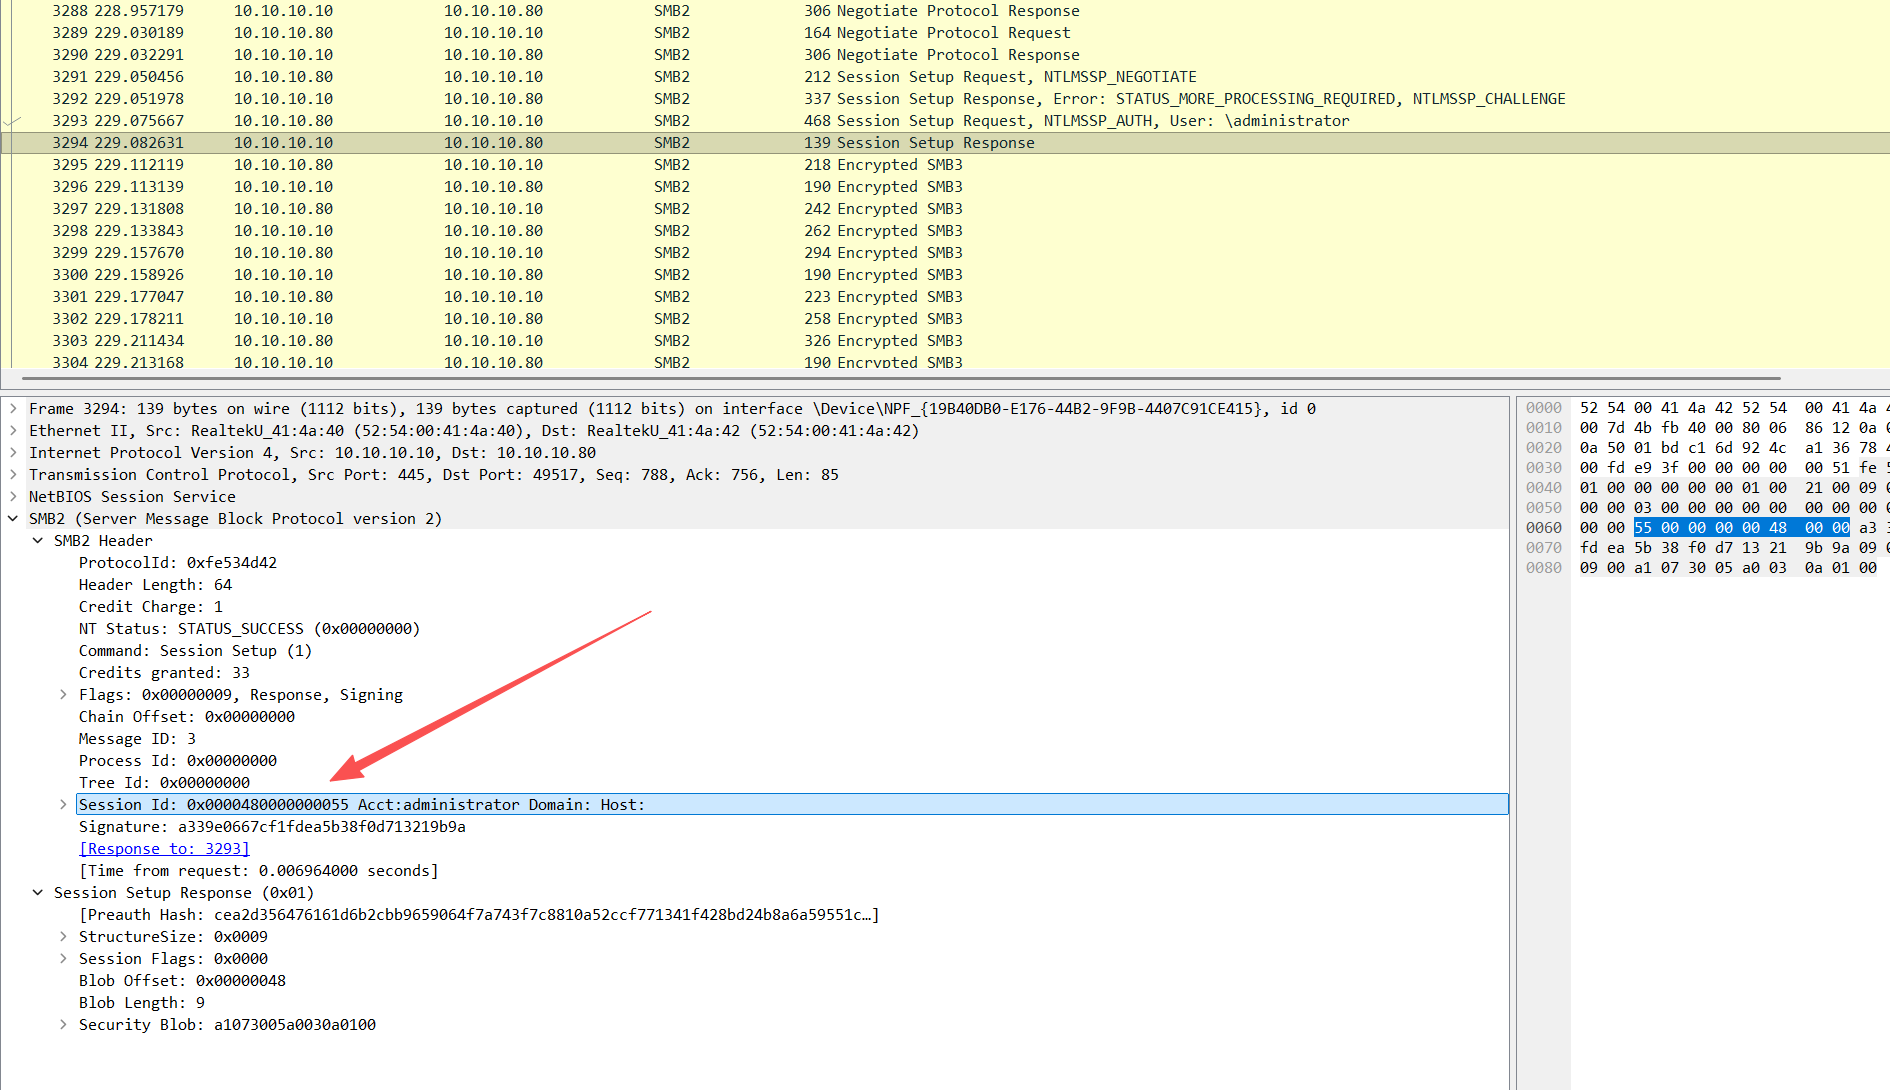Image resolution: width=1890 pixels, height=1090 pixels.
Task: Expand NetBIOS Session Service node
Action: click(x=13, y=497)
